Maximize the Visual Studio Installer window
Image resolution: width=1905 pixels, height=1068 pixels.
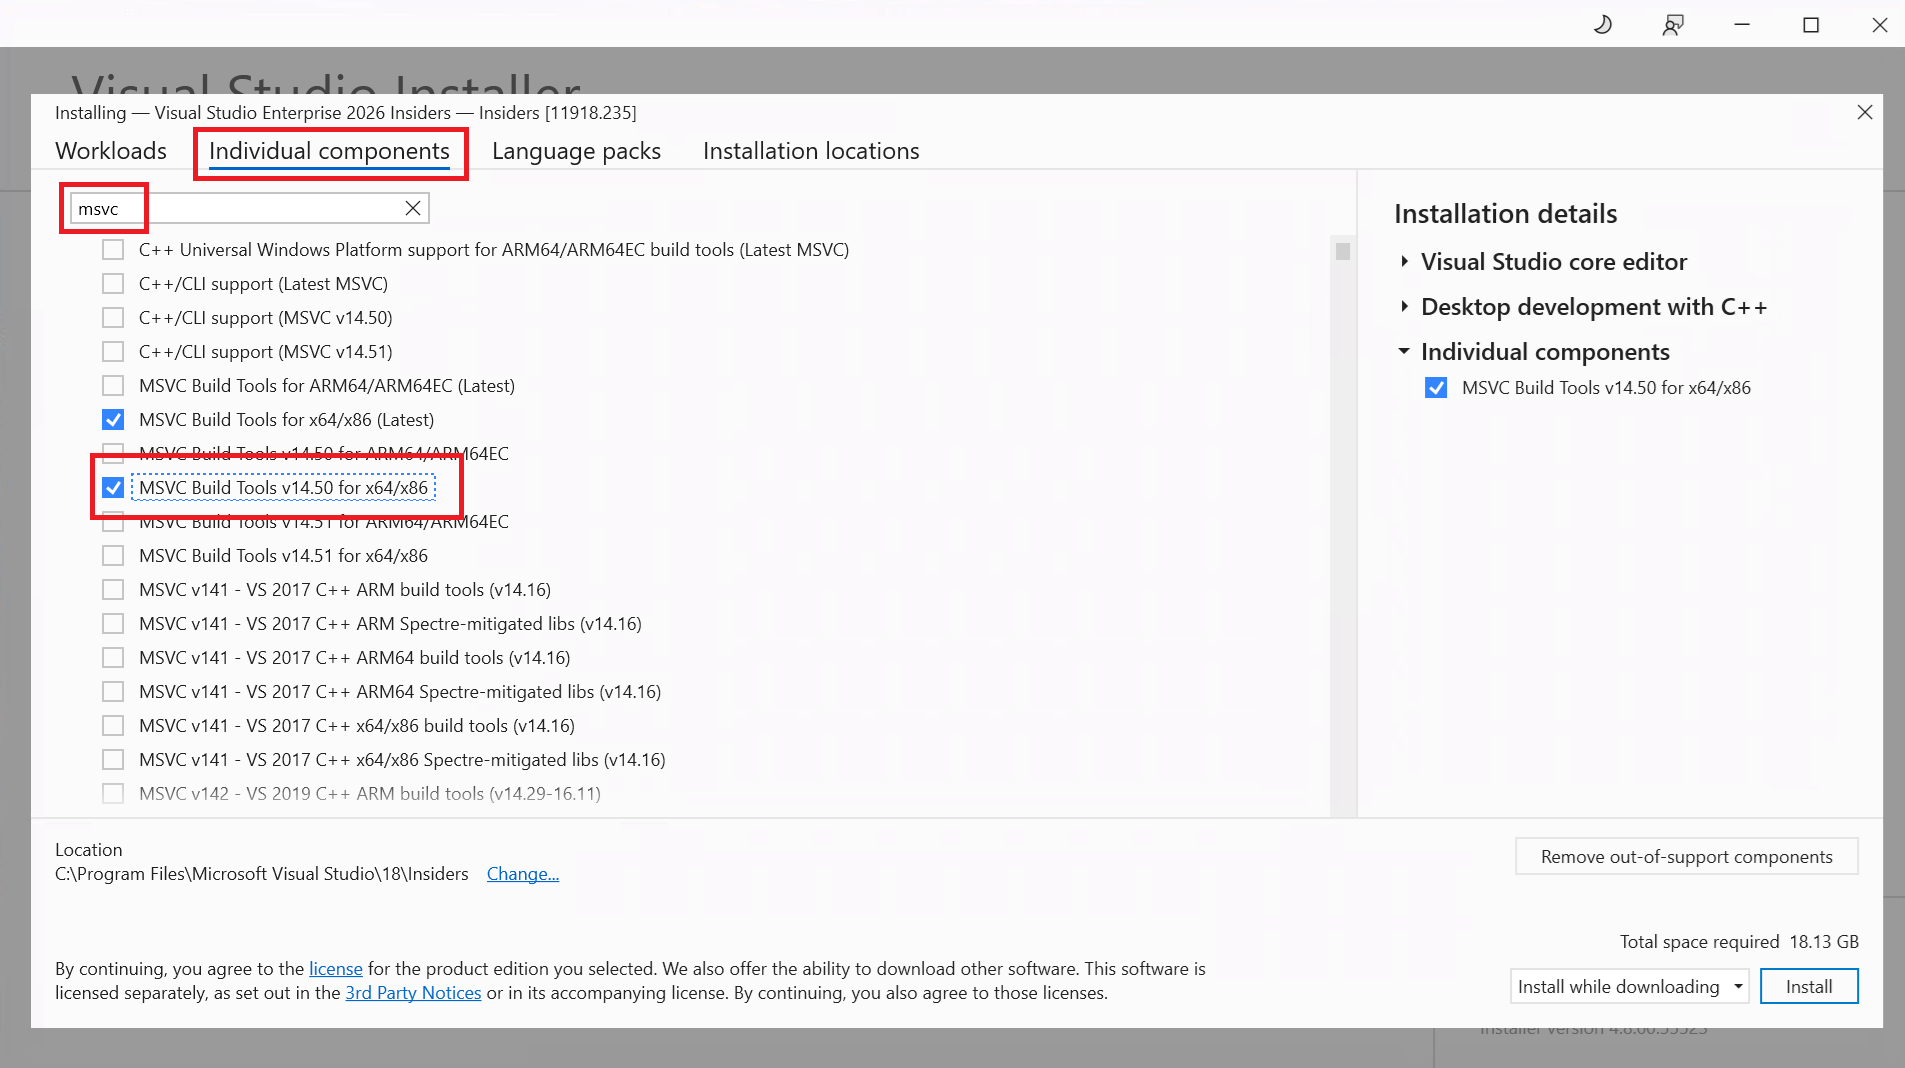tap(1811, 24)
